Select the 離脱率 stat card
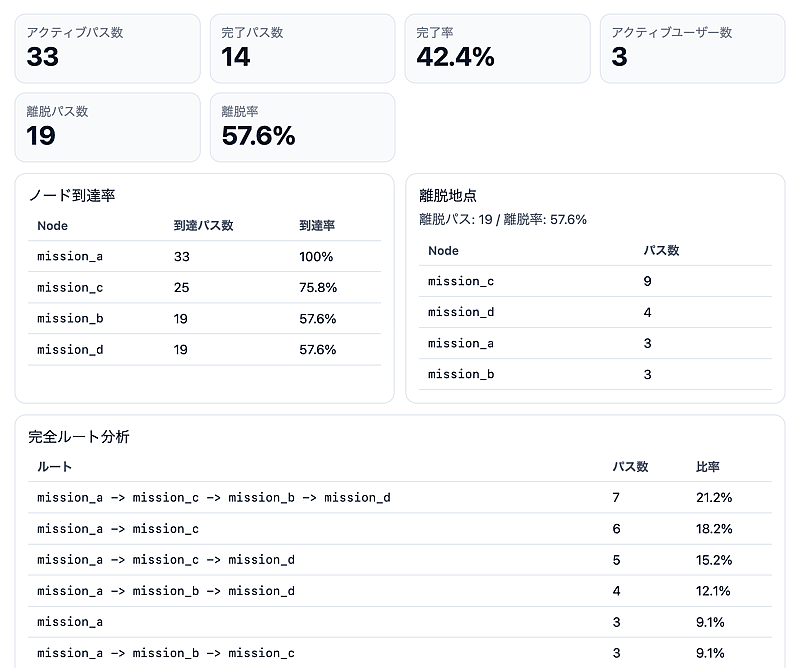 click(x=302, y=127)
